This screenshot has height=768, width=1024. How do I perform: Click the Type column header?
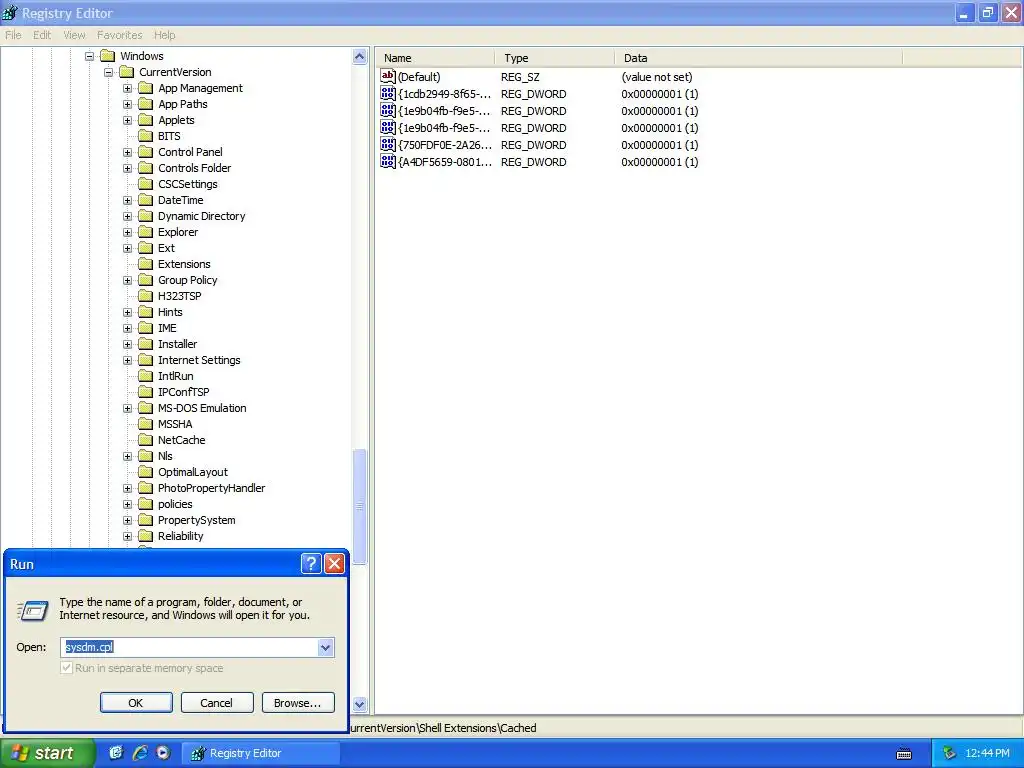554,57
